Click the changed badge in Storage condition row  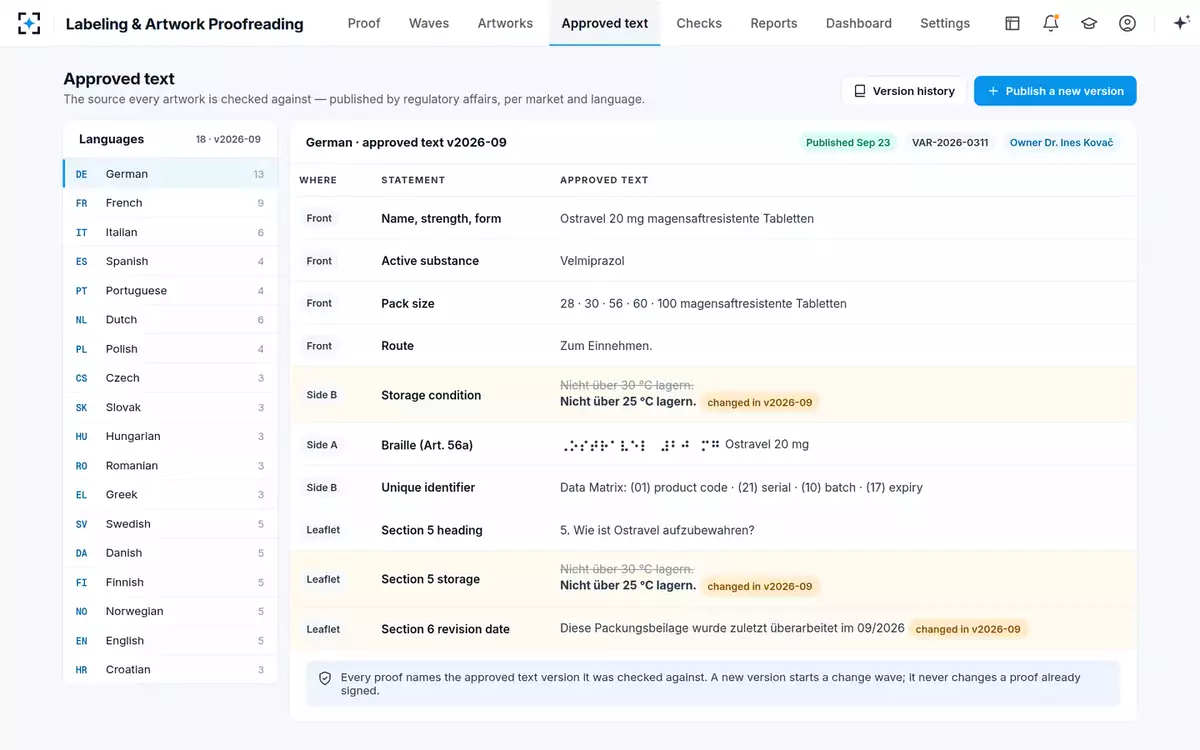[760, 402]
